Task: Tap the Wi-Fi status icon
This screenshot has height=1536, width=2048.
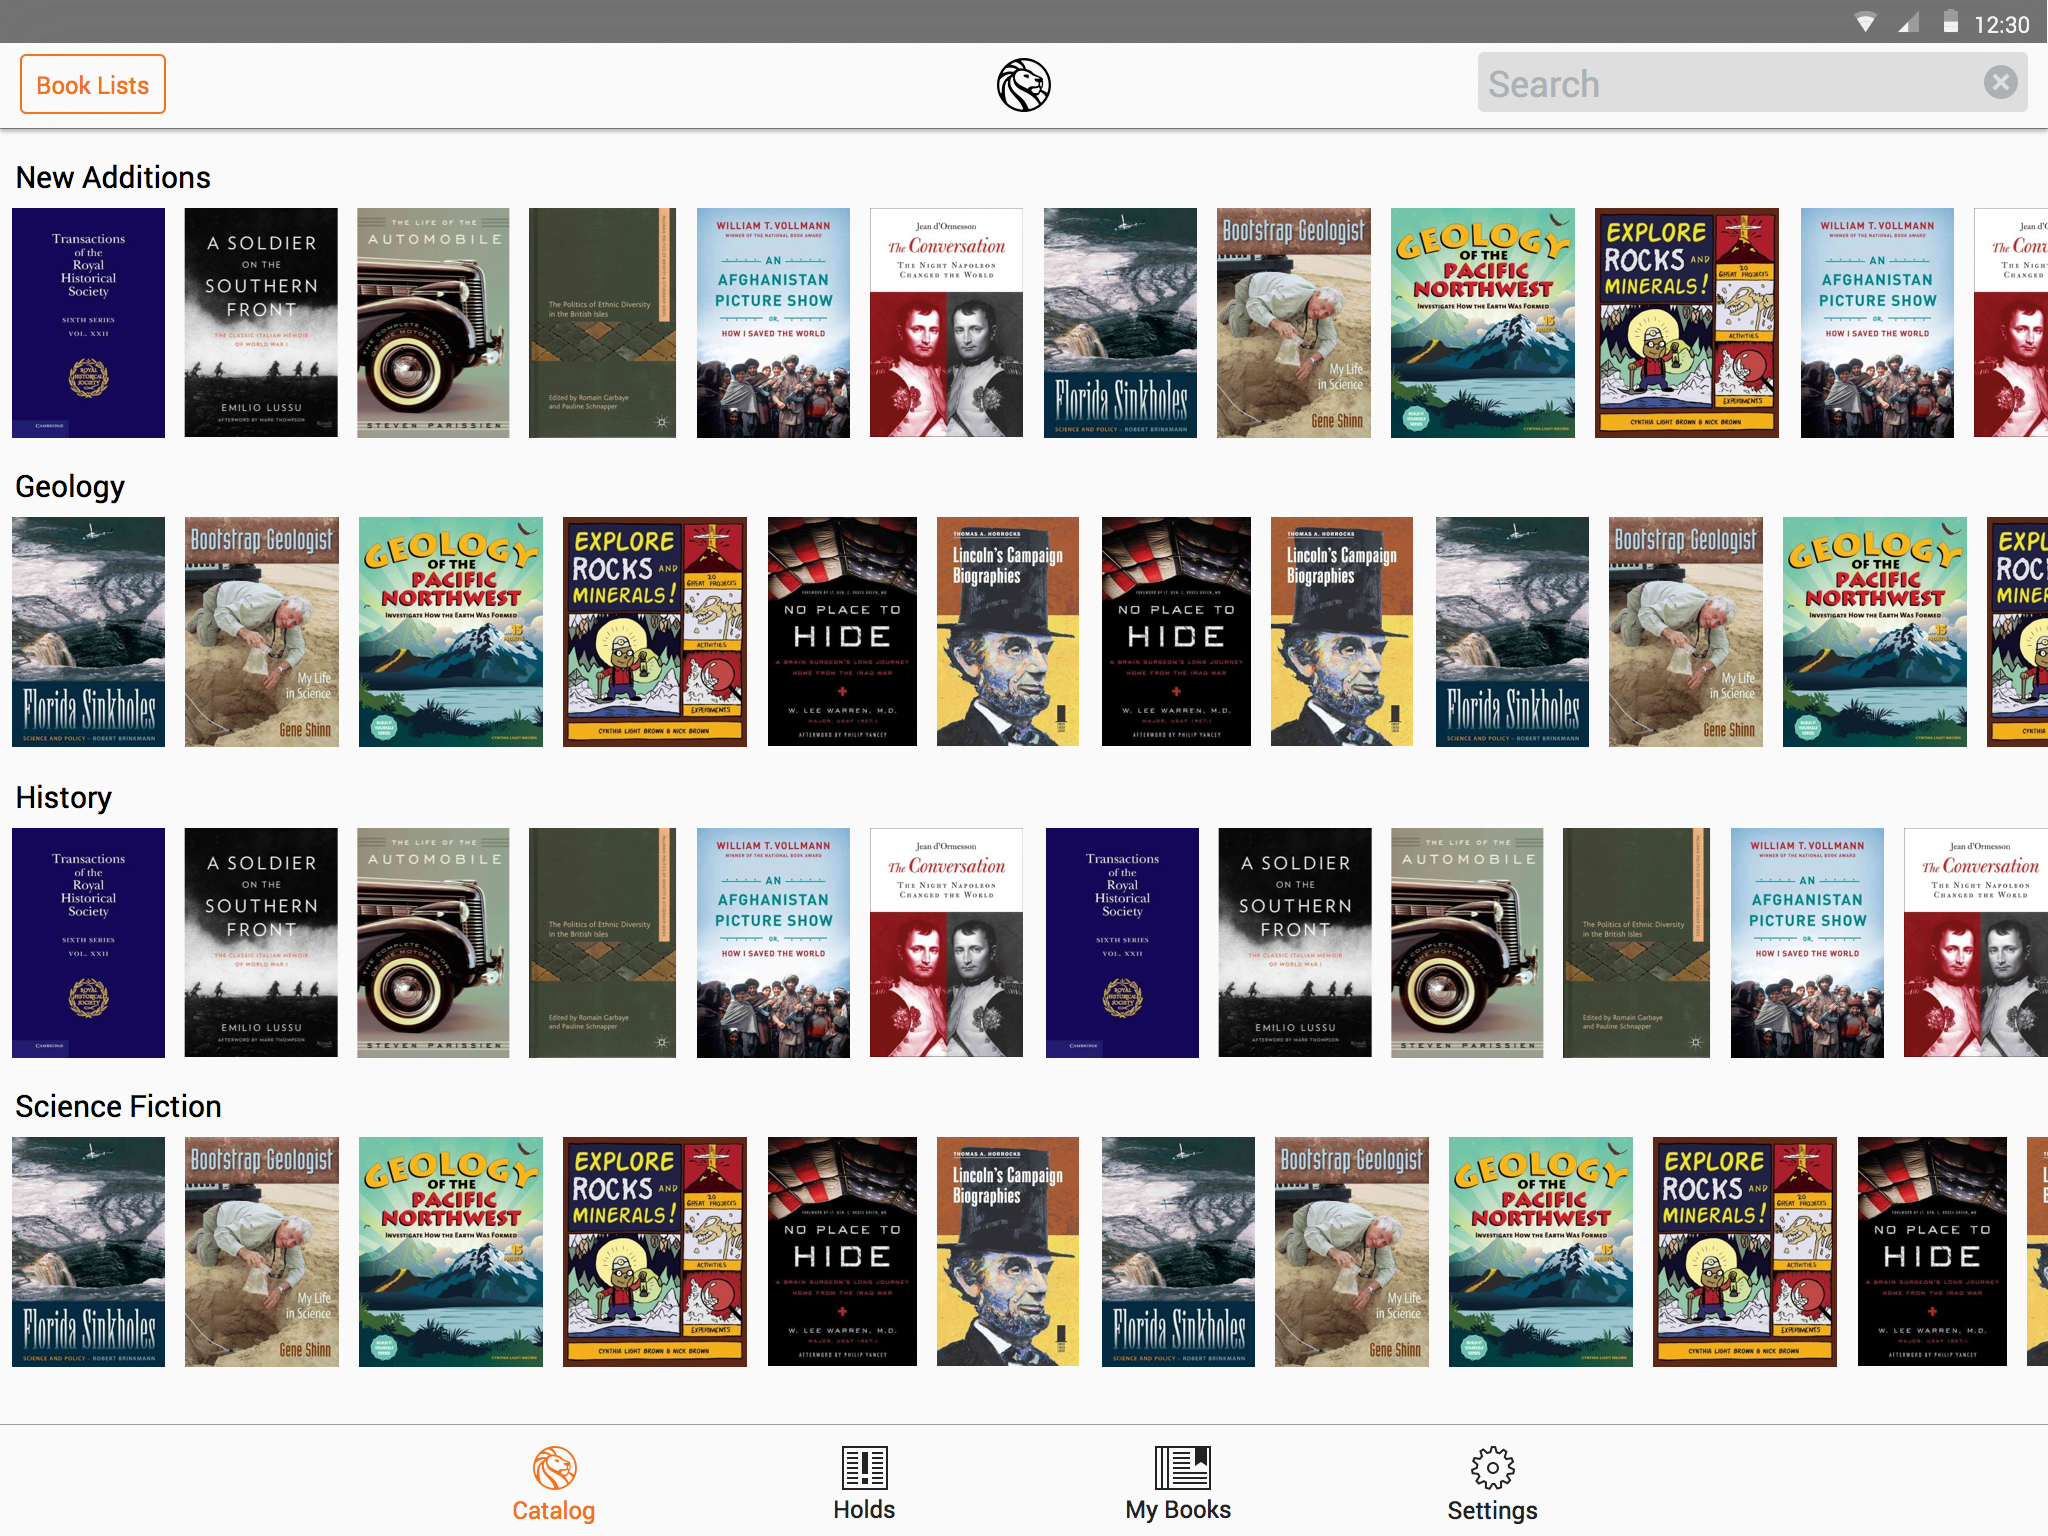Action: click(x=1864, y=22)
